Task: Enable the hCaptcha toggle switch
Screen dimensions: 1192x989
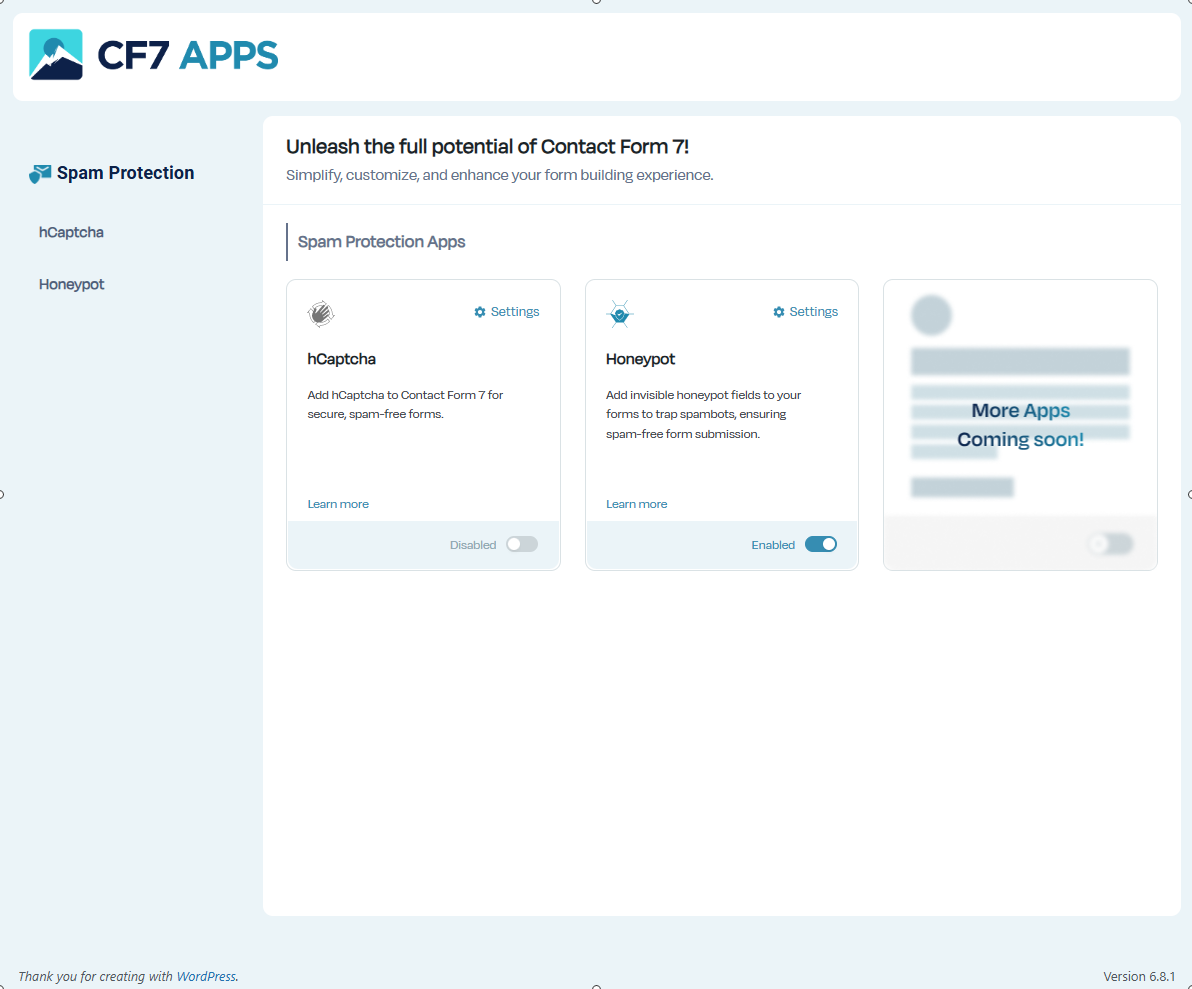Action: [521, 544]
